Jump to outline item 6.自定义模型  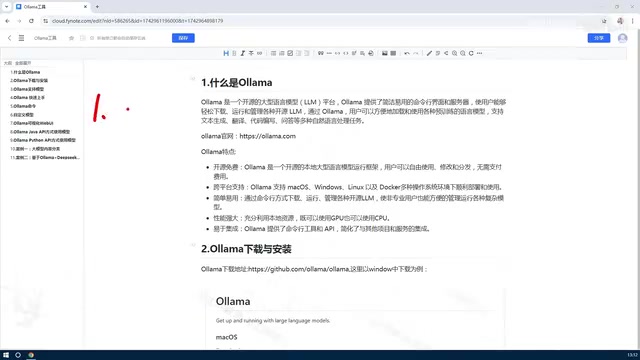click(x=22, y=115)
